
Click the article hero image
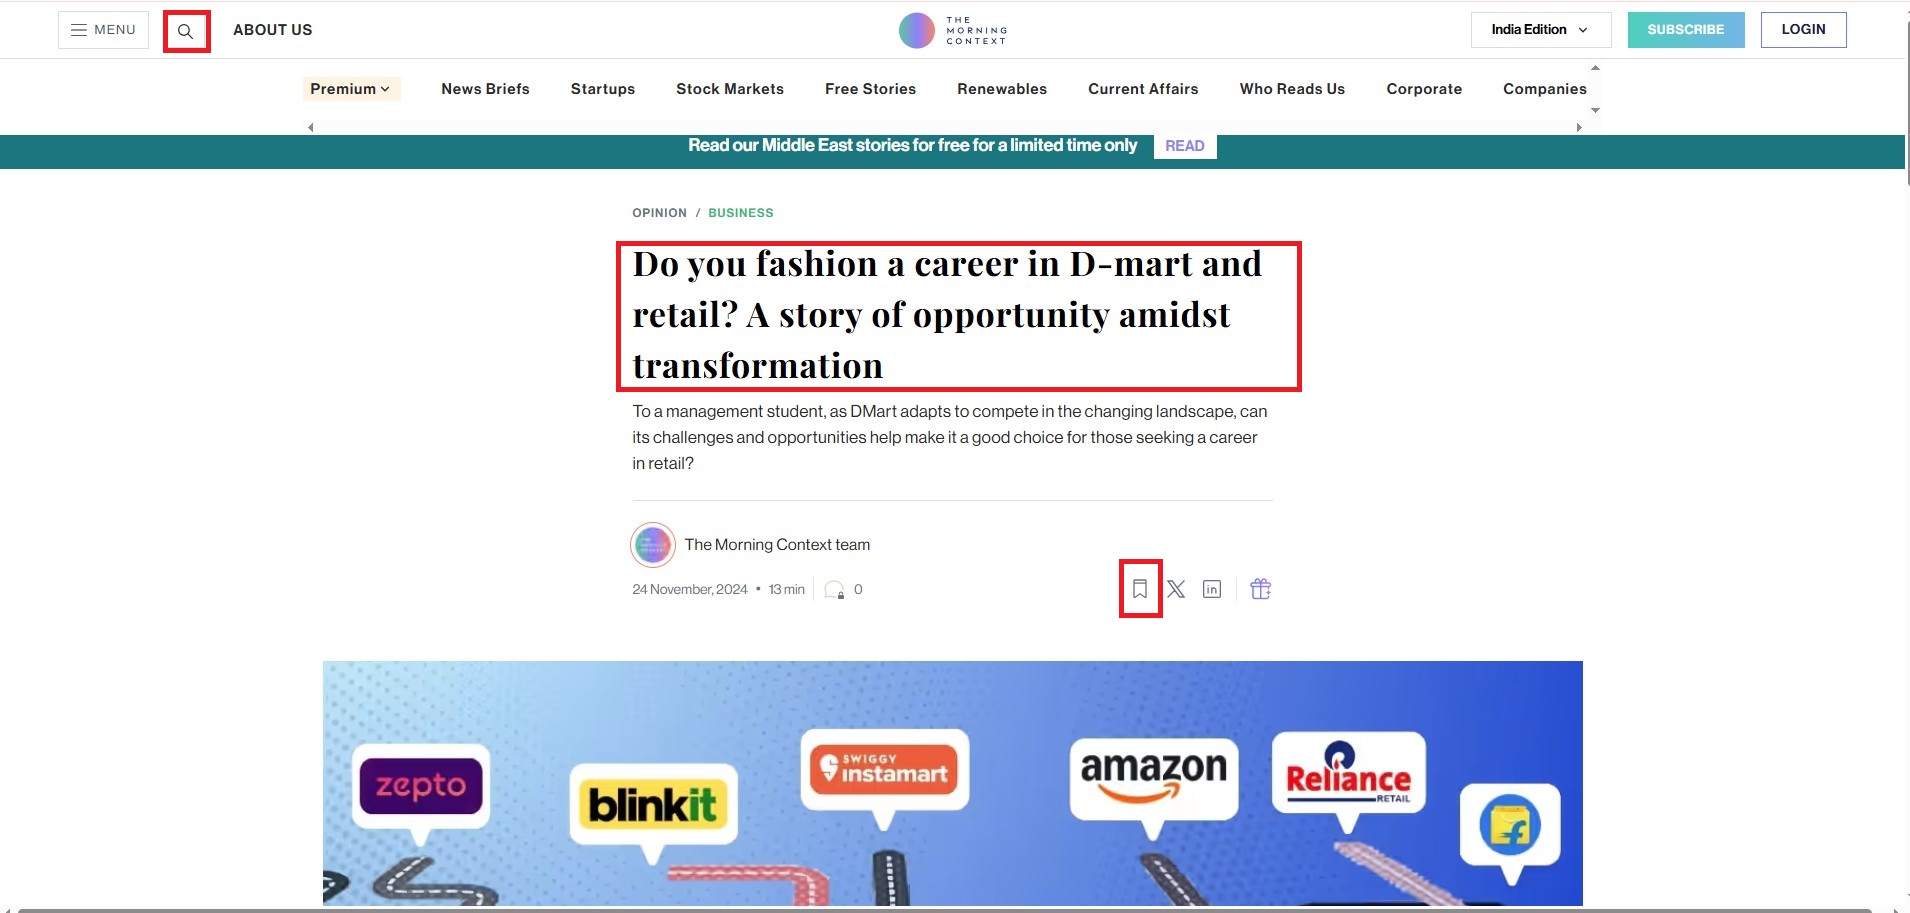[952, 783]
